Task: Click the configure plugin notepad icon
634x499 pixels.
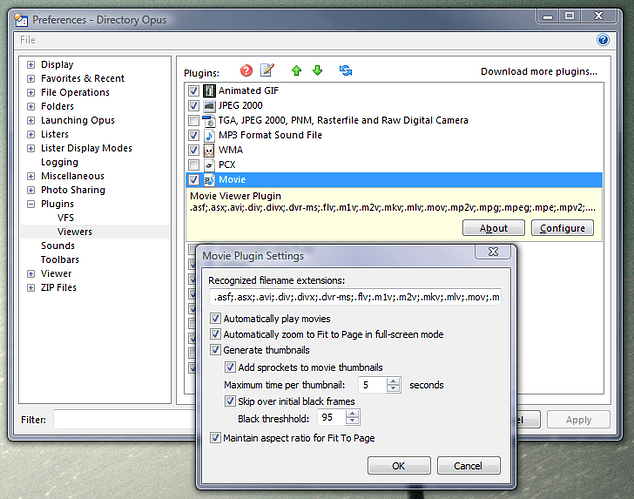Action: (267, 70)
